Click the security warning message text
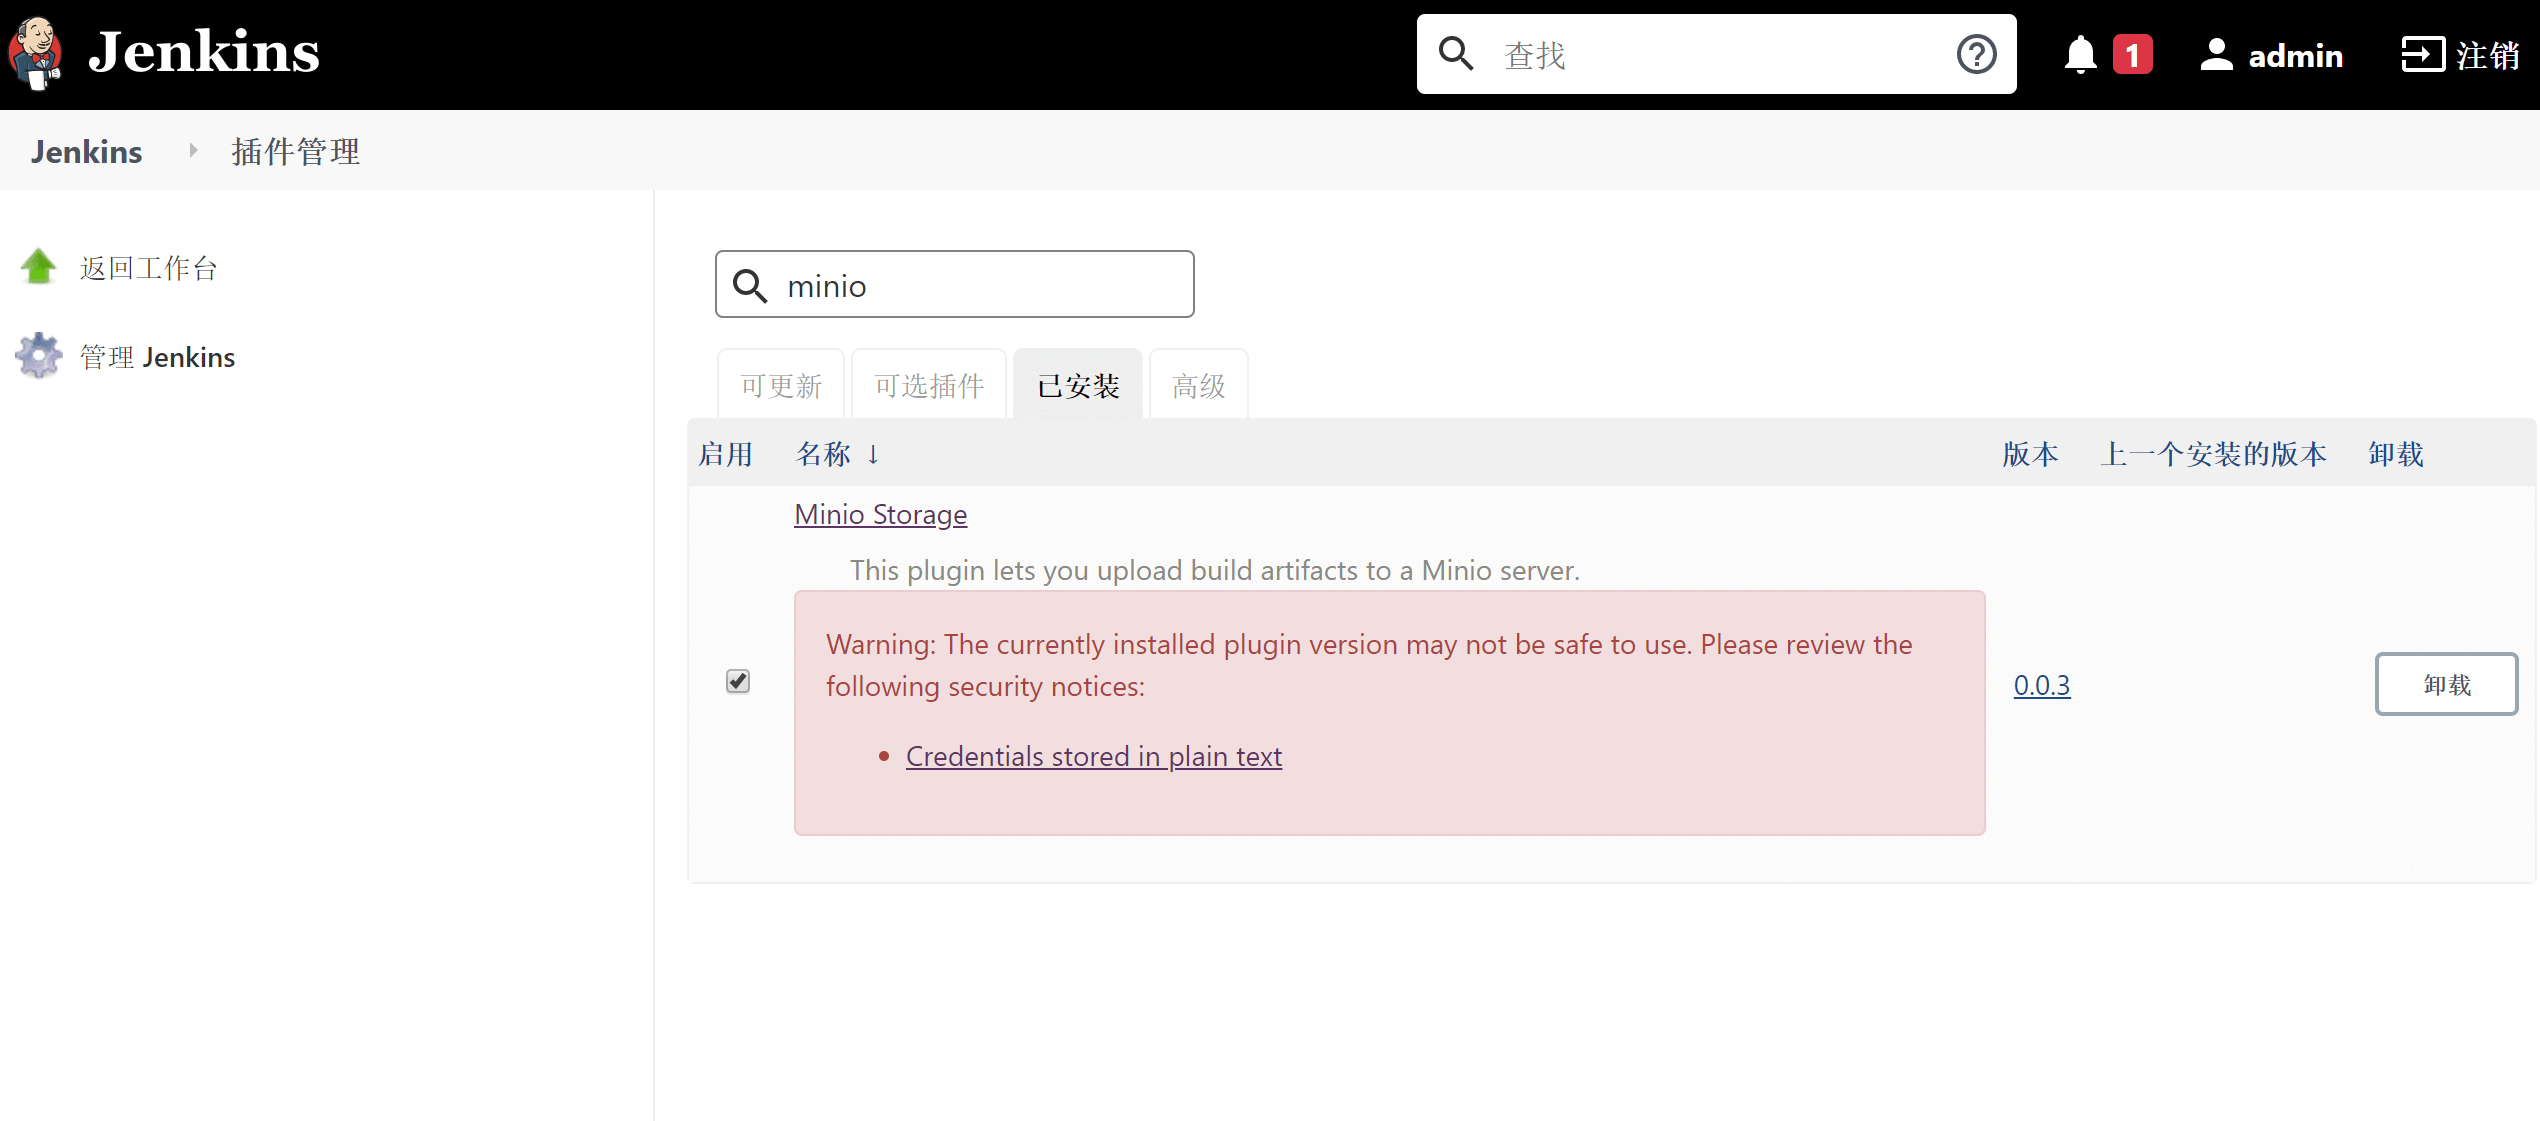The width and height of the screenshot is (2540, 1121). click(x=1369, y=665)
